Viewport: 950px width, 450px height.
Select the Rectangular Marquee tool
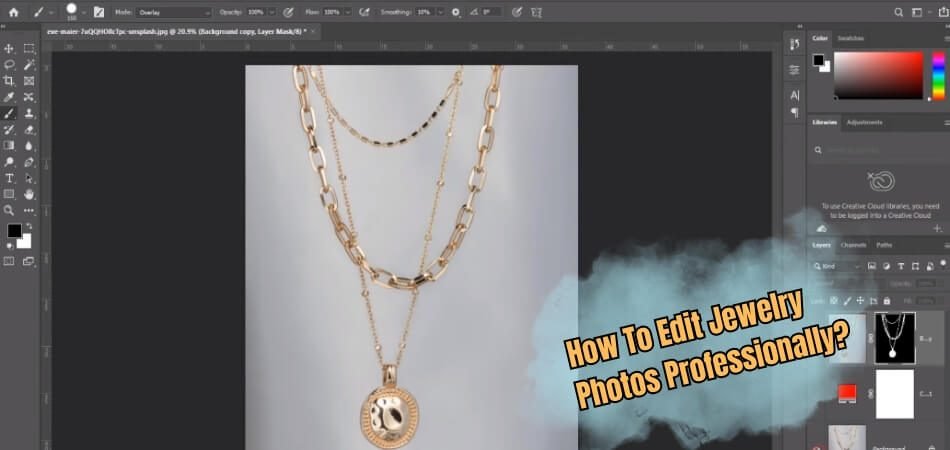click(28, 48)
